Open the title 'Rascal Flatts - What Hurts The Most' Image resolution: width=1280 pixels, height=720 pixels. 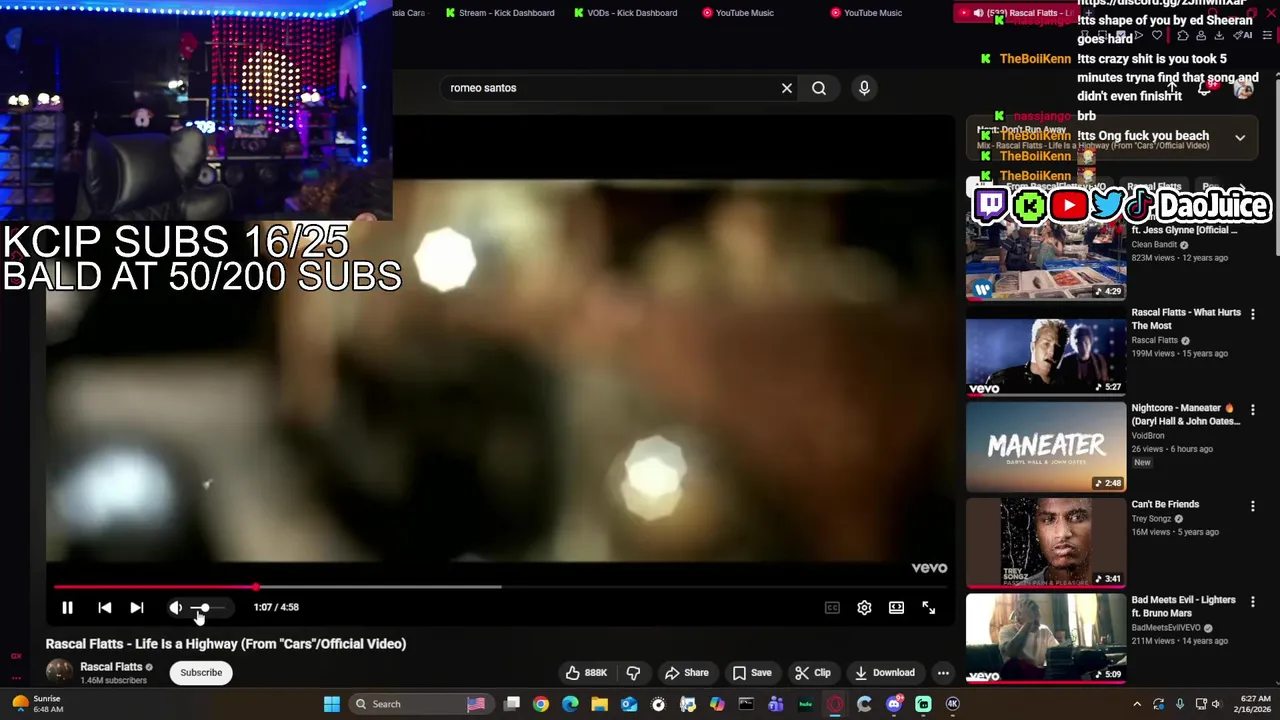click(x=1186, y=319)
